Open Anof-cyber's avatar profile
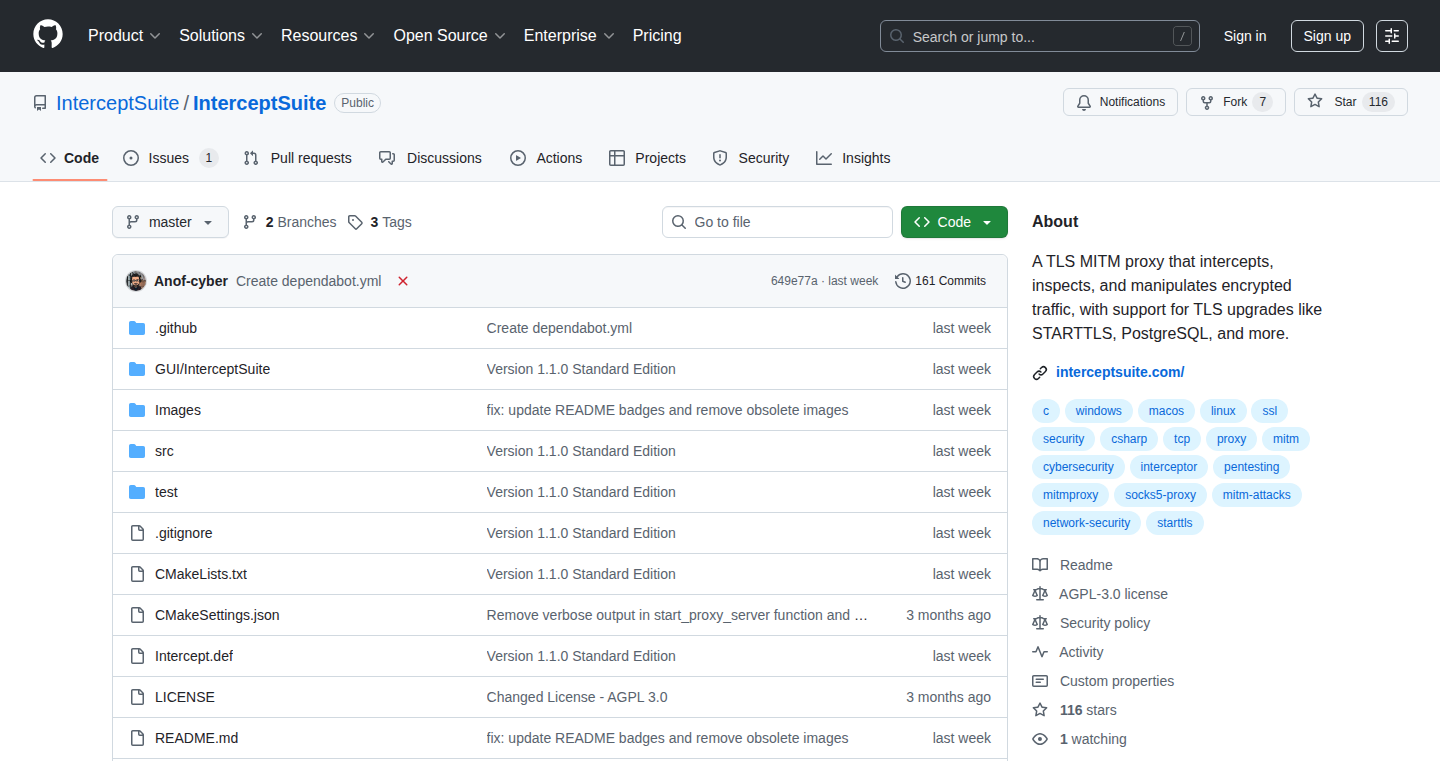Viewport: 1440px width, 761px height. pos(136,281)
